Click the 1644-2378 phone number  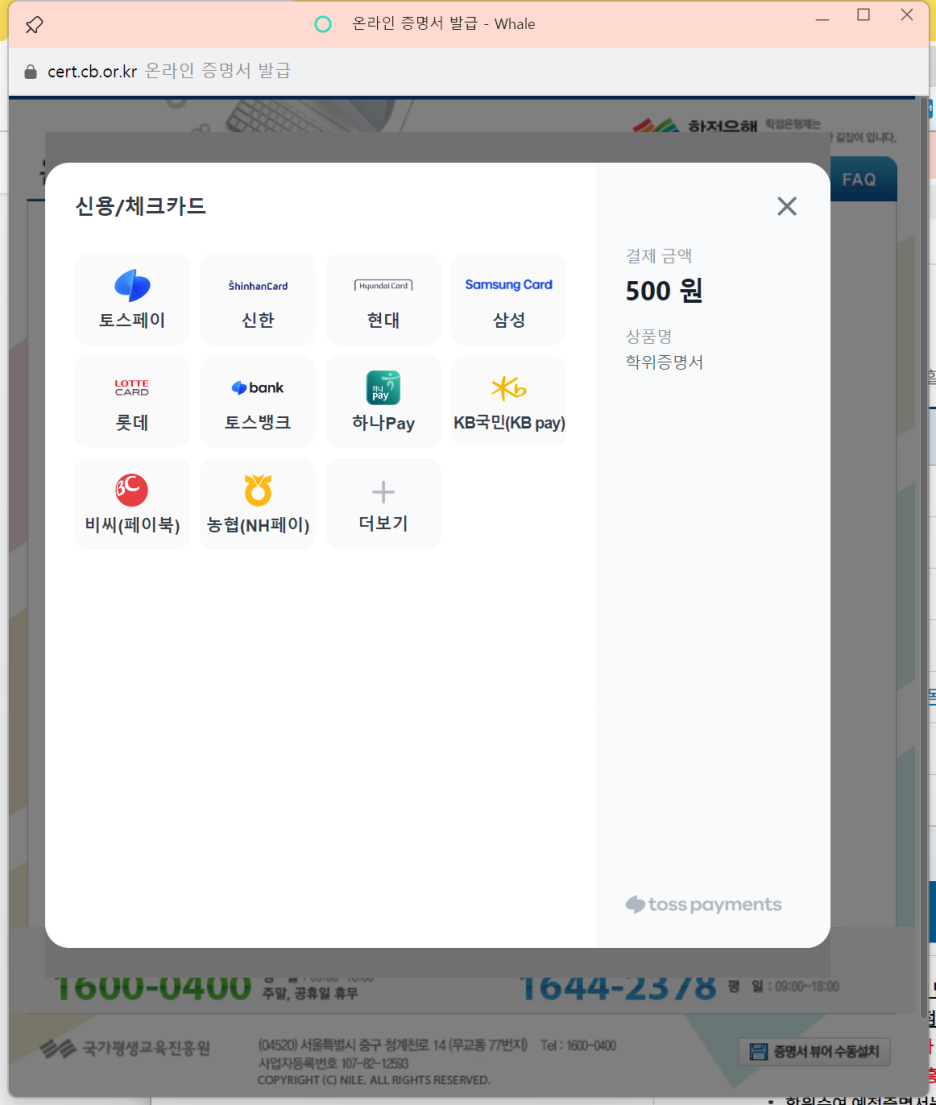click(617, 986)
